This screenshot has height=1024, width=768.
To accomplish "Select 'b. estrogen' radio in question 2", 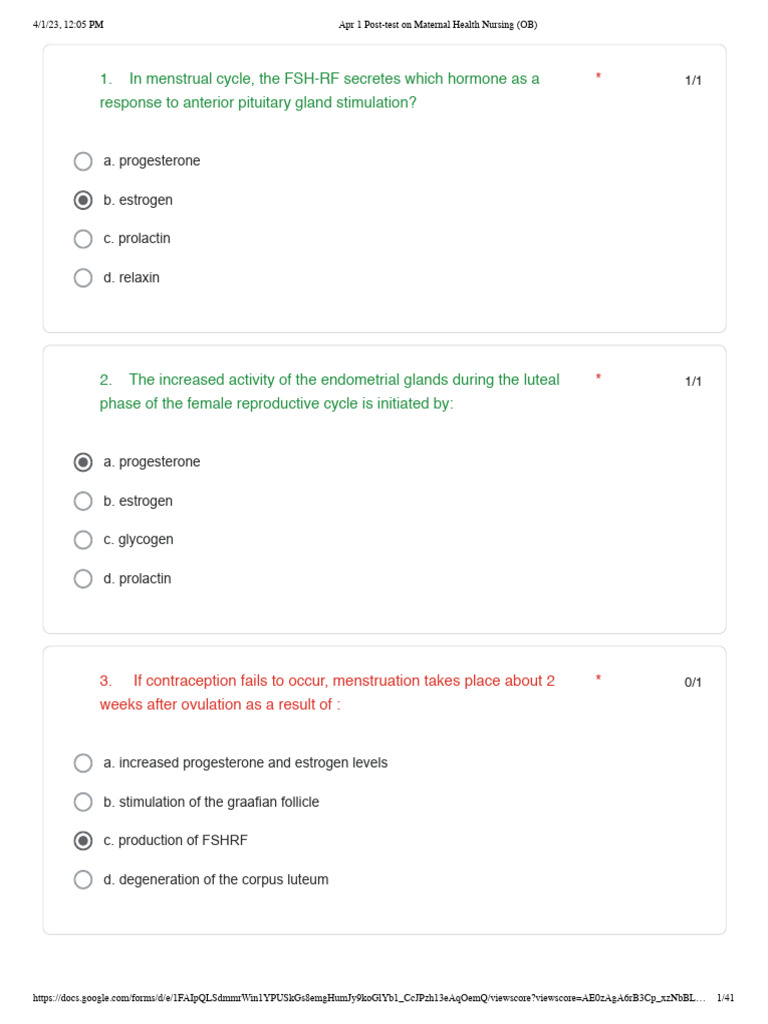I will (x=83, y=501).
